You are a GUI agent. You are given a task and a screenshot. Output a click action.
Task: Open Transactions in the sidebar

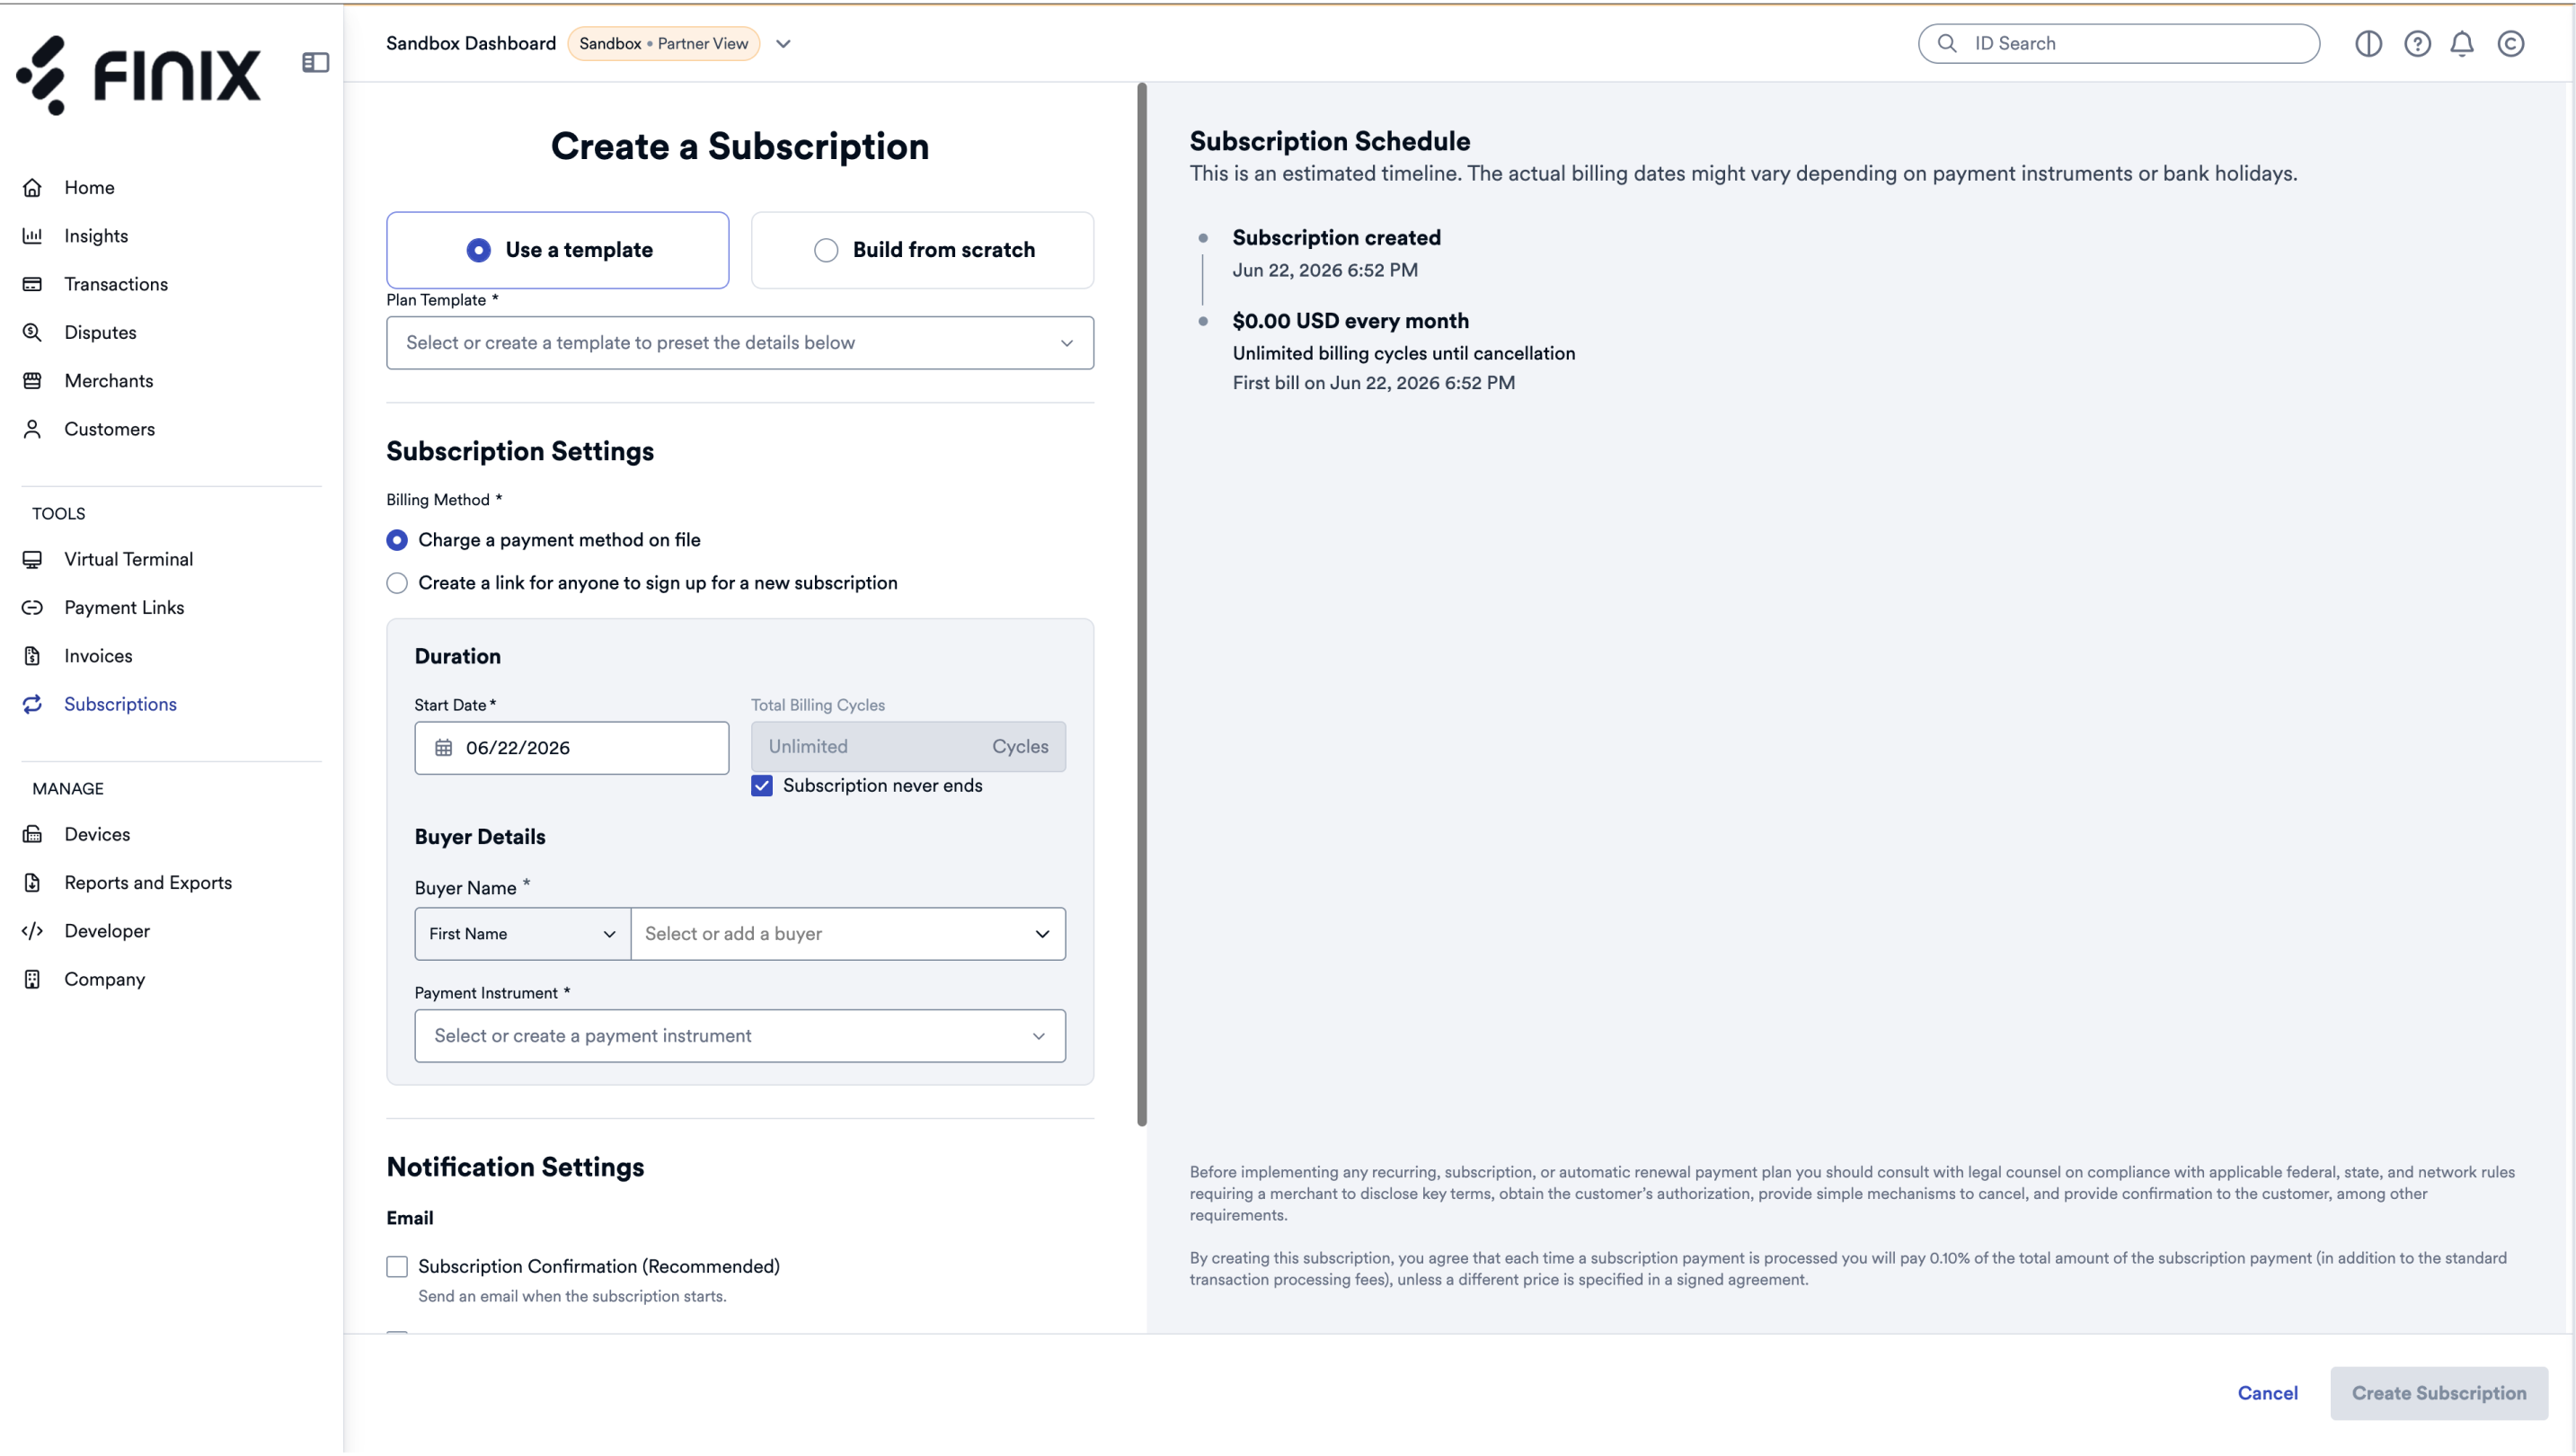click(116, 284)
